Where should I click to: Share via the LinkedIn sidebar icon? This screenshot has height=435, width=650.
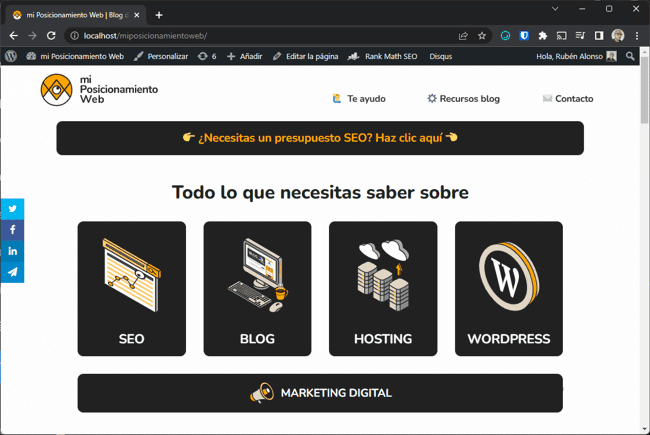pos(12,251)
